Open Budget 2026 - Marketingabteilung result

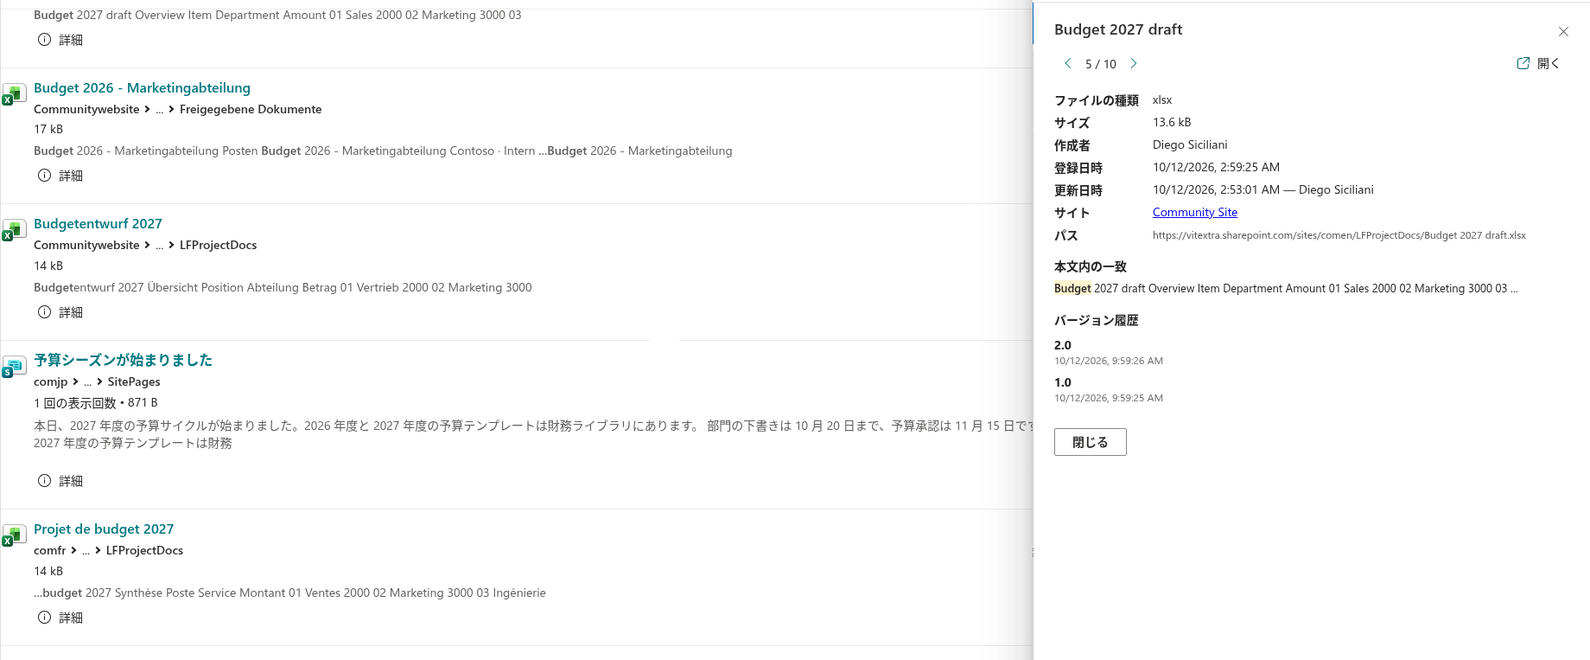point(142,88)
